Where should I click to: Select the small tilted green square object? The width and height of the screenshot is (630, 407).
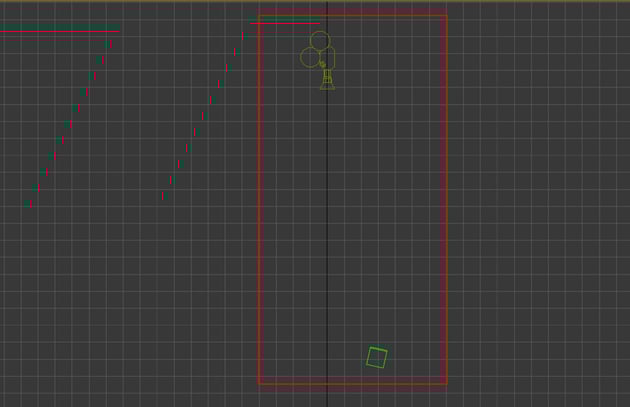(x=377, y=357)
